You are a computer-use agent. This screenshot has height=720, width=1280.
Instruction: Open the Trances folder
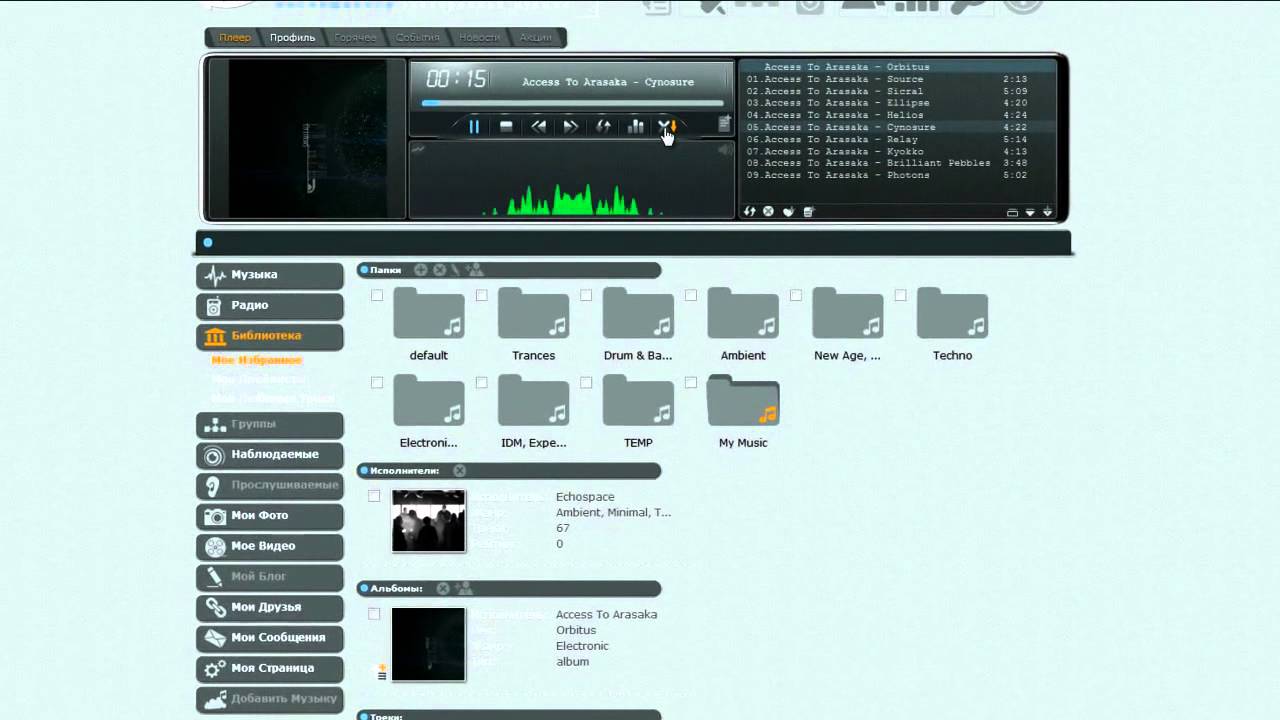pos(533,314)
